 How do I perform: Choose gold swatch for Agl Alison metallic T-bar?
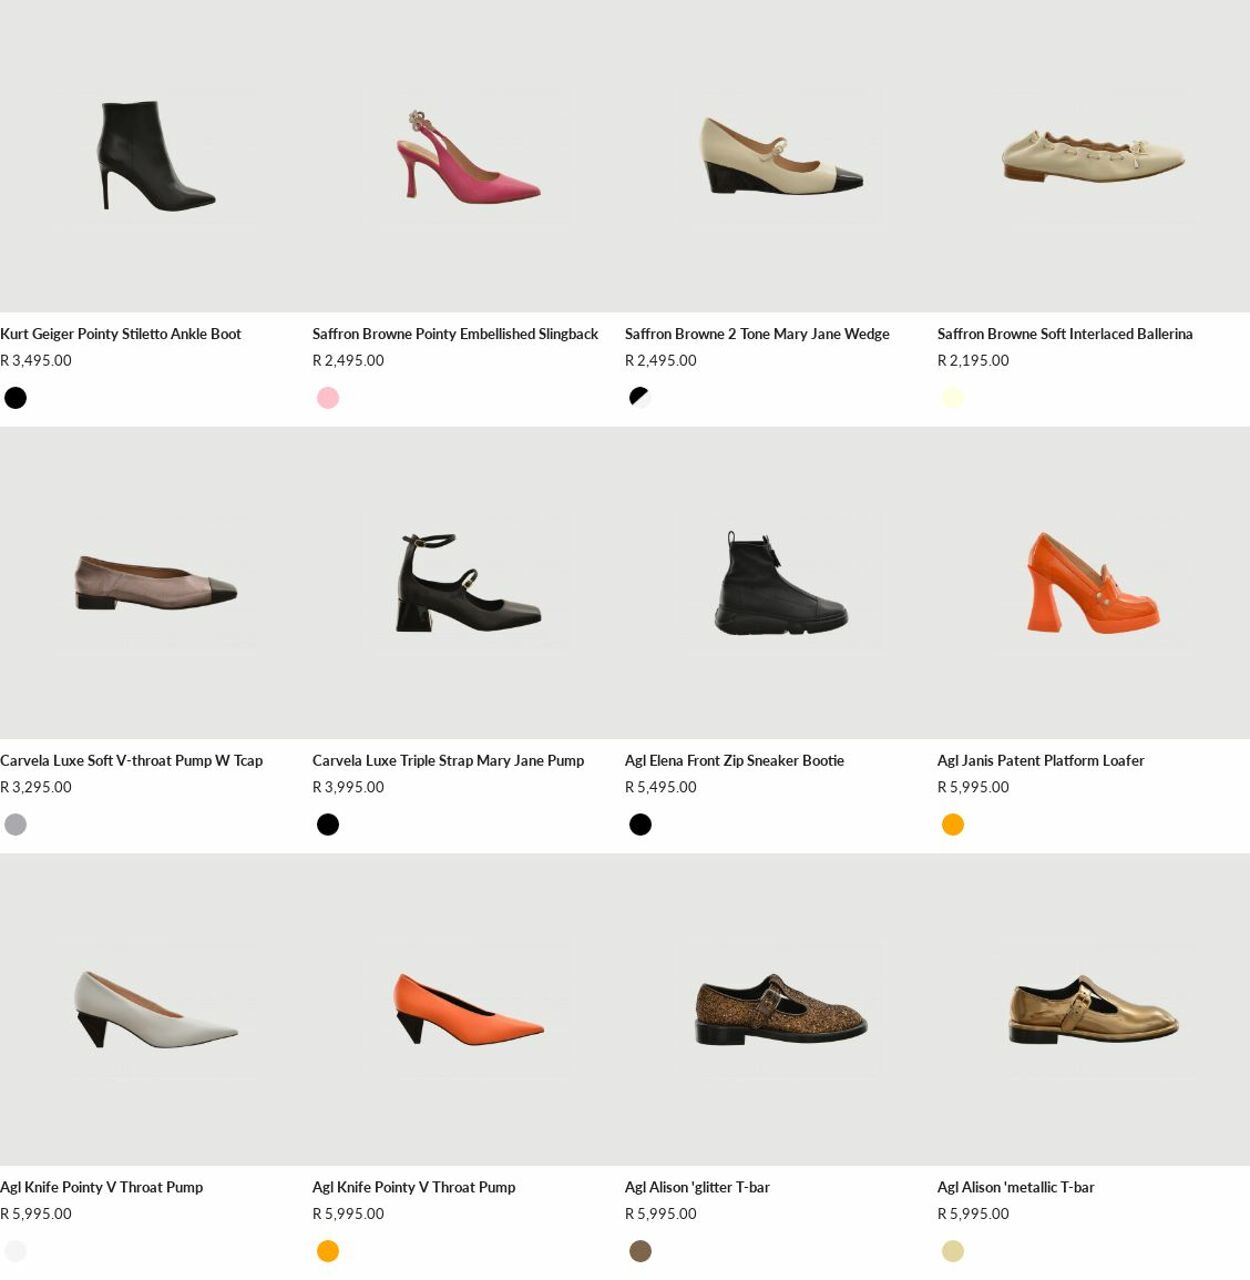click(953, 1252)
